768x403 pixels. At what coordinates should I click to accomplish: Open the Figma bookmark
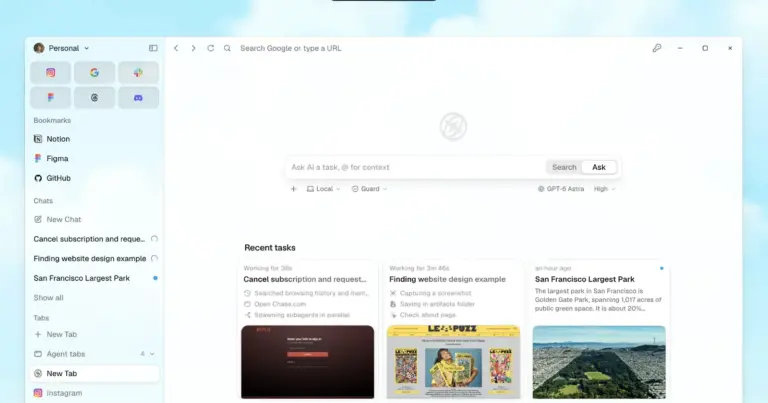point(95,158)
